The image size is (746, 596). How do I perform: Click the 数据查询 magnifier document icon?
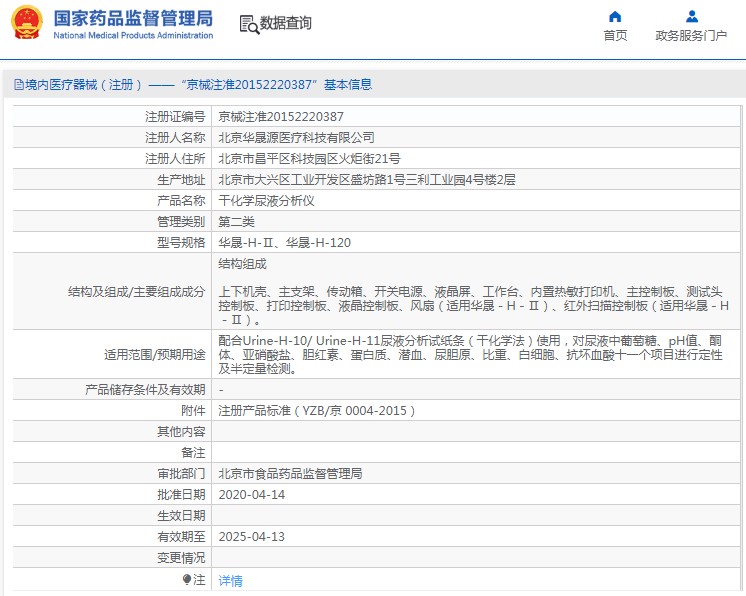tap(248, 23)
